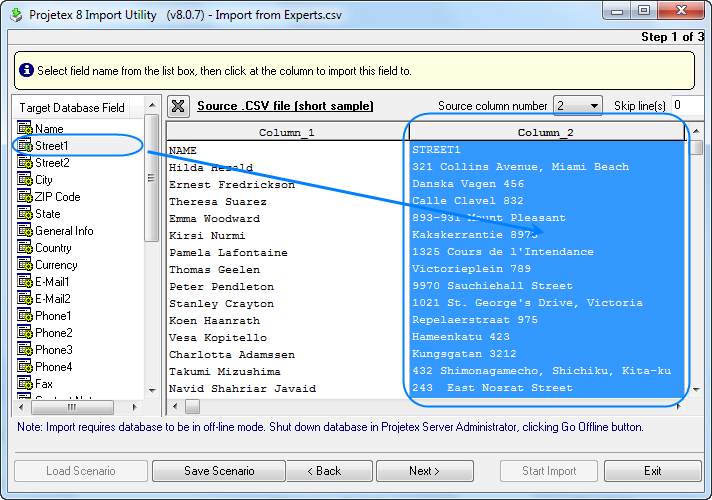Proceed with the Next button

coord(425,471)
